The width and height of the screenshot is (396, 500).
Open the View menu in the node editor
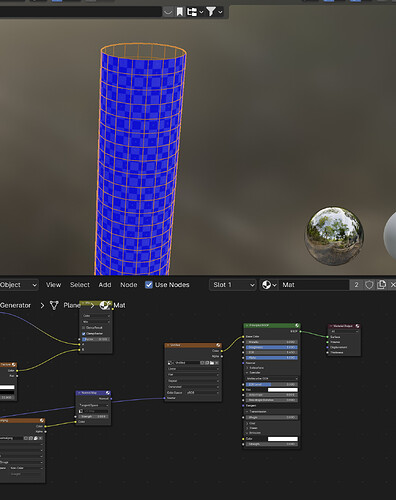point(53,285)
